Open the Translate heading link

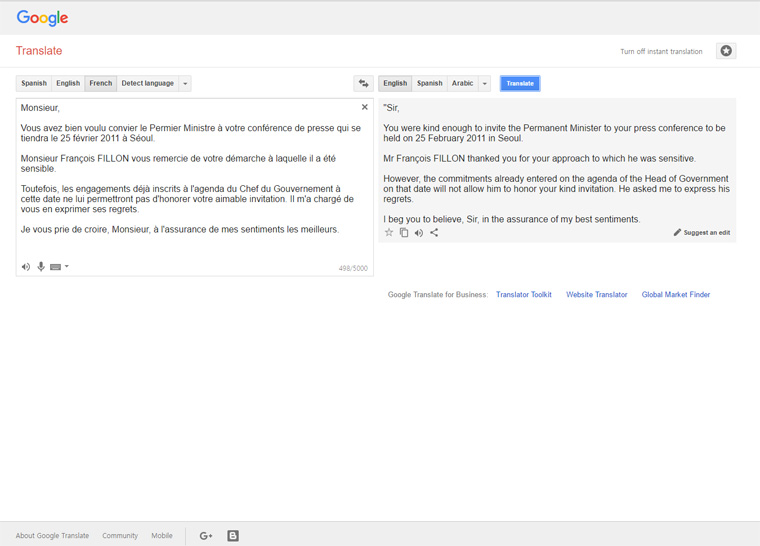39,51
